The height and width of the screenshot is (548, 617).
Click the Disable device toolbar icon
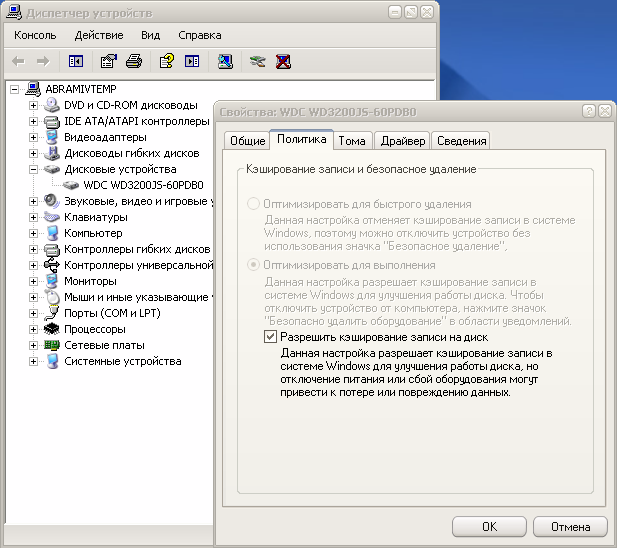click(258, 61)
